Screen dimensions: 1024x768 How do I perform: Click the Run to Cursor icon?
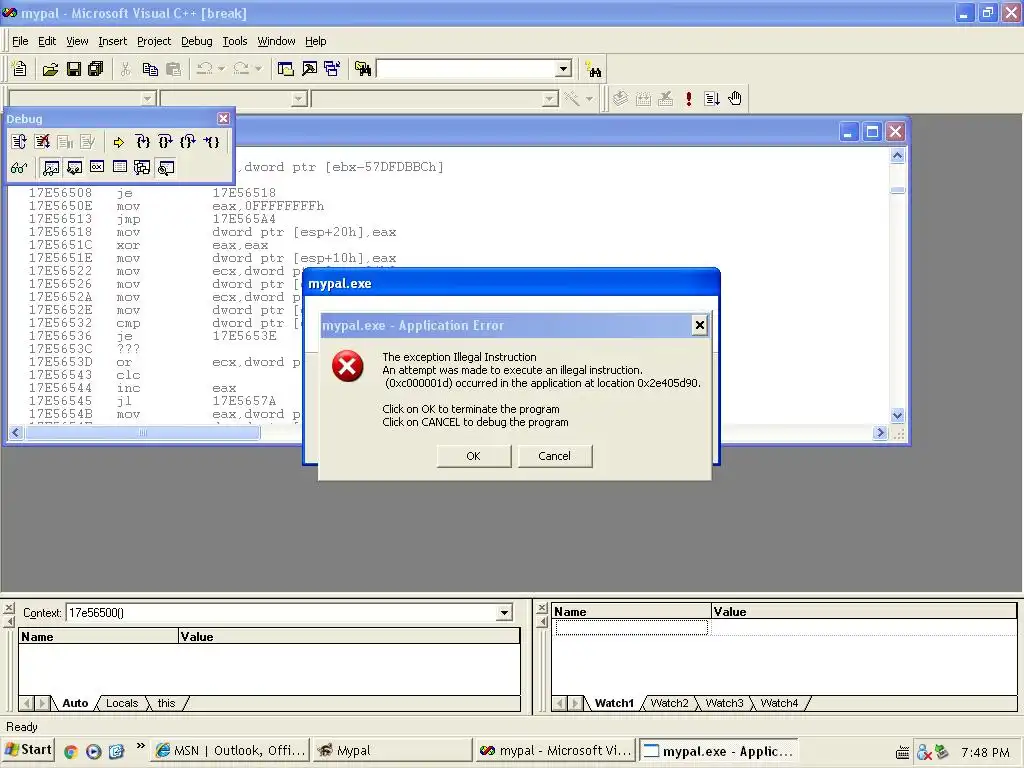tap(211, 142)
